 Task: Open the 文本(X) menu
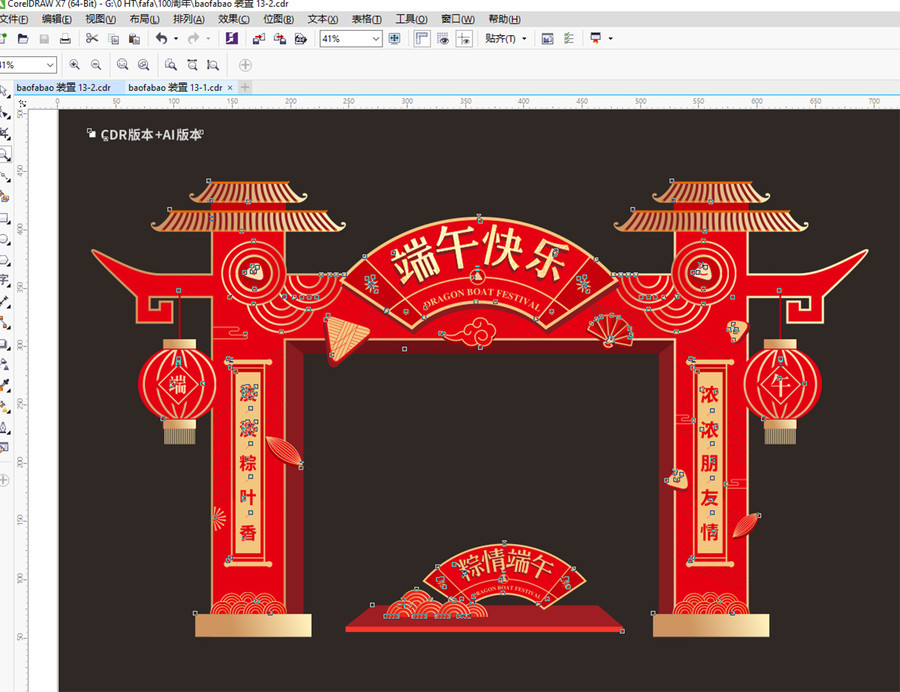(x=323, y=19)
